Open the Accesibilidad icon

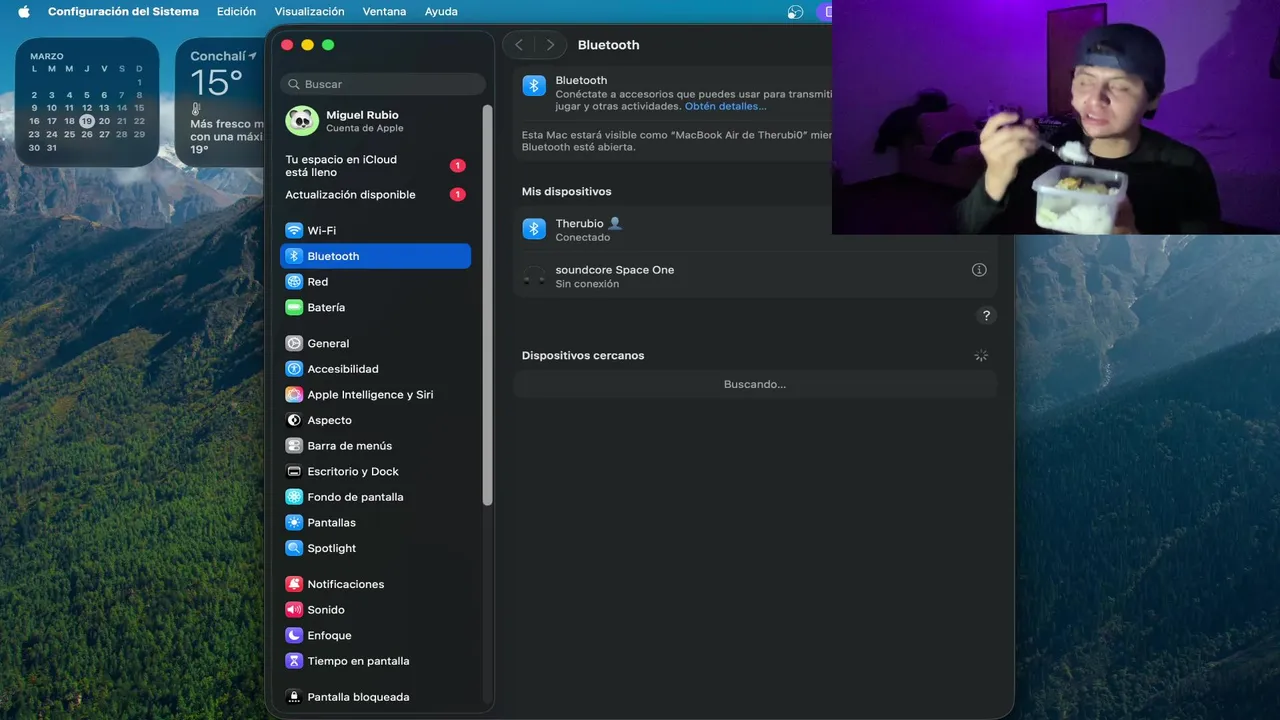click(294, 369)
